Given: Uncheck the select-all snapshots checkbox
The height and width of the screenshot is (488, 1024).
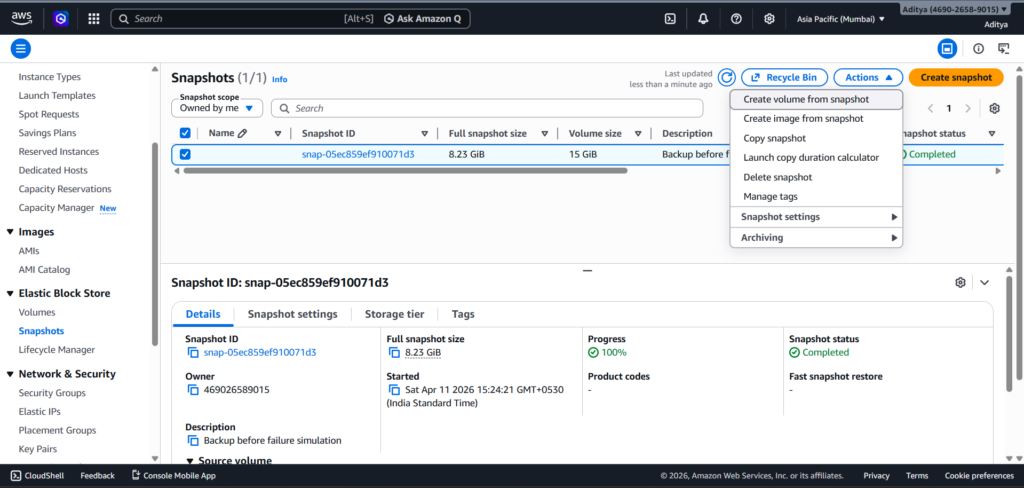Looking at the screenshot, I should pos(185,133).
